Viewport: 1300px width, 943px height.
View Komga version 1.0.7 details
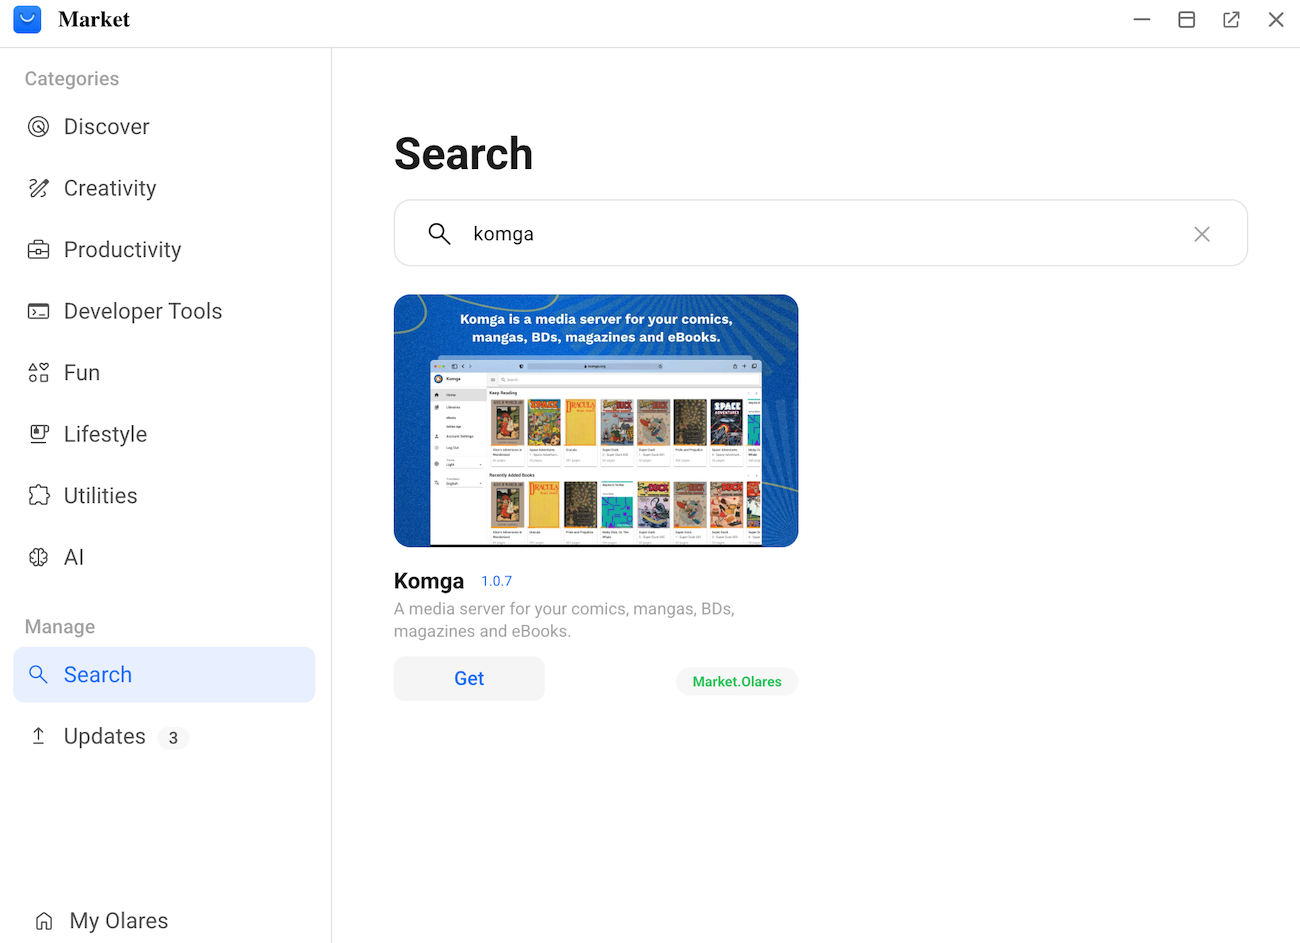pyautogui.click(x=496, y=580)
